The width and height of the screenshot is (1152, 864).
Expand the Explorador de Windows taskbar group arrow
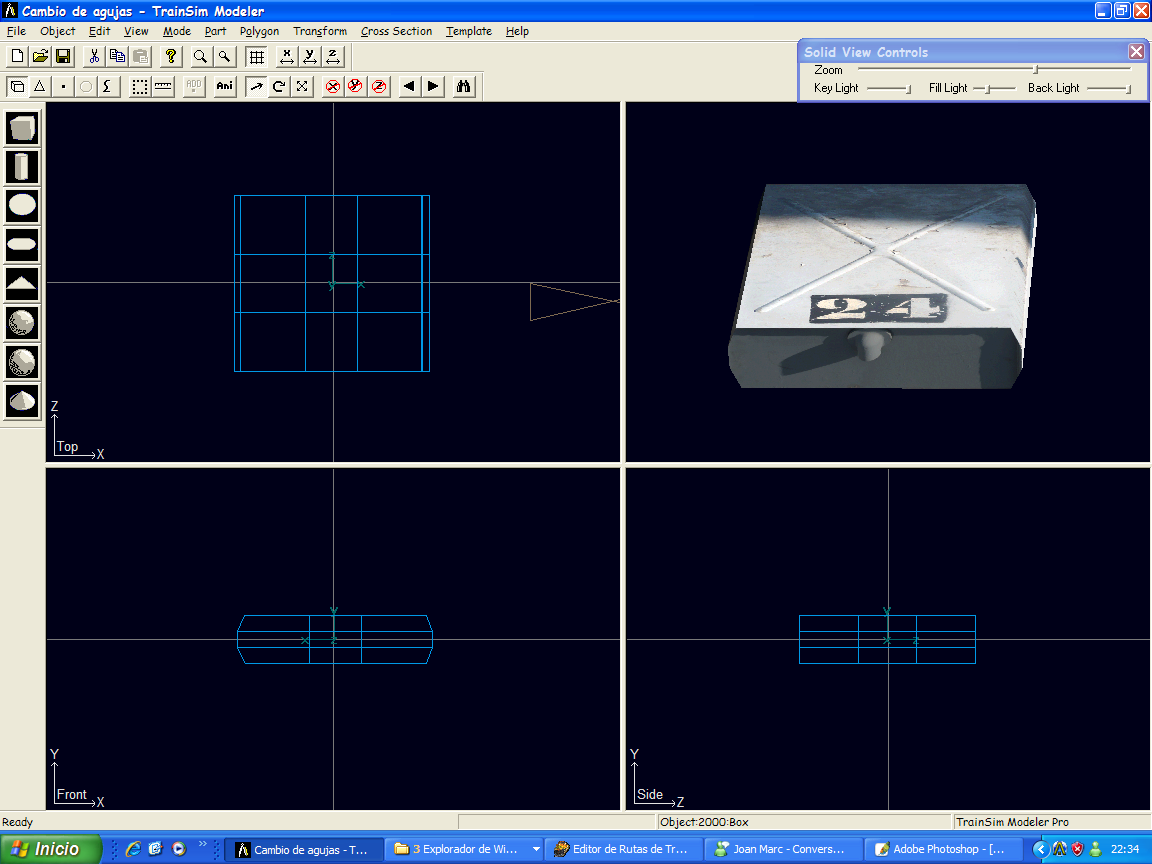(x=536, y=849)
